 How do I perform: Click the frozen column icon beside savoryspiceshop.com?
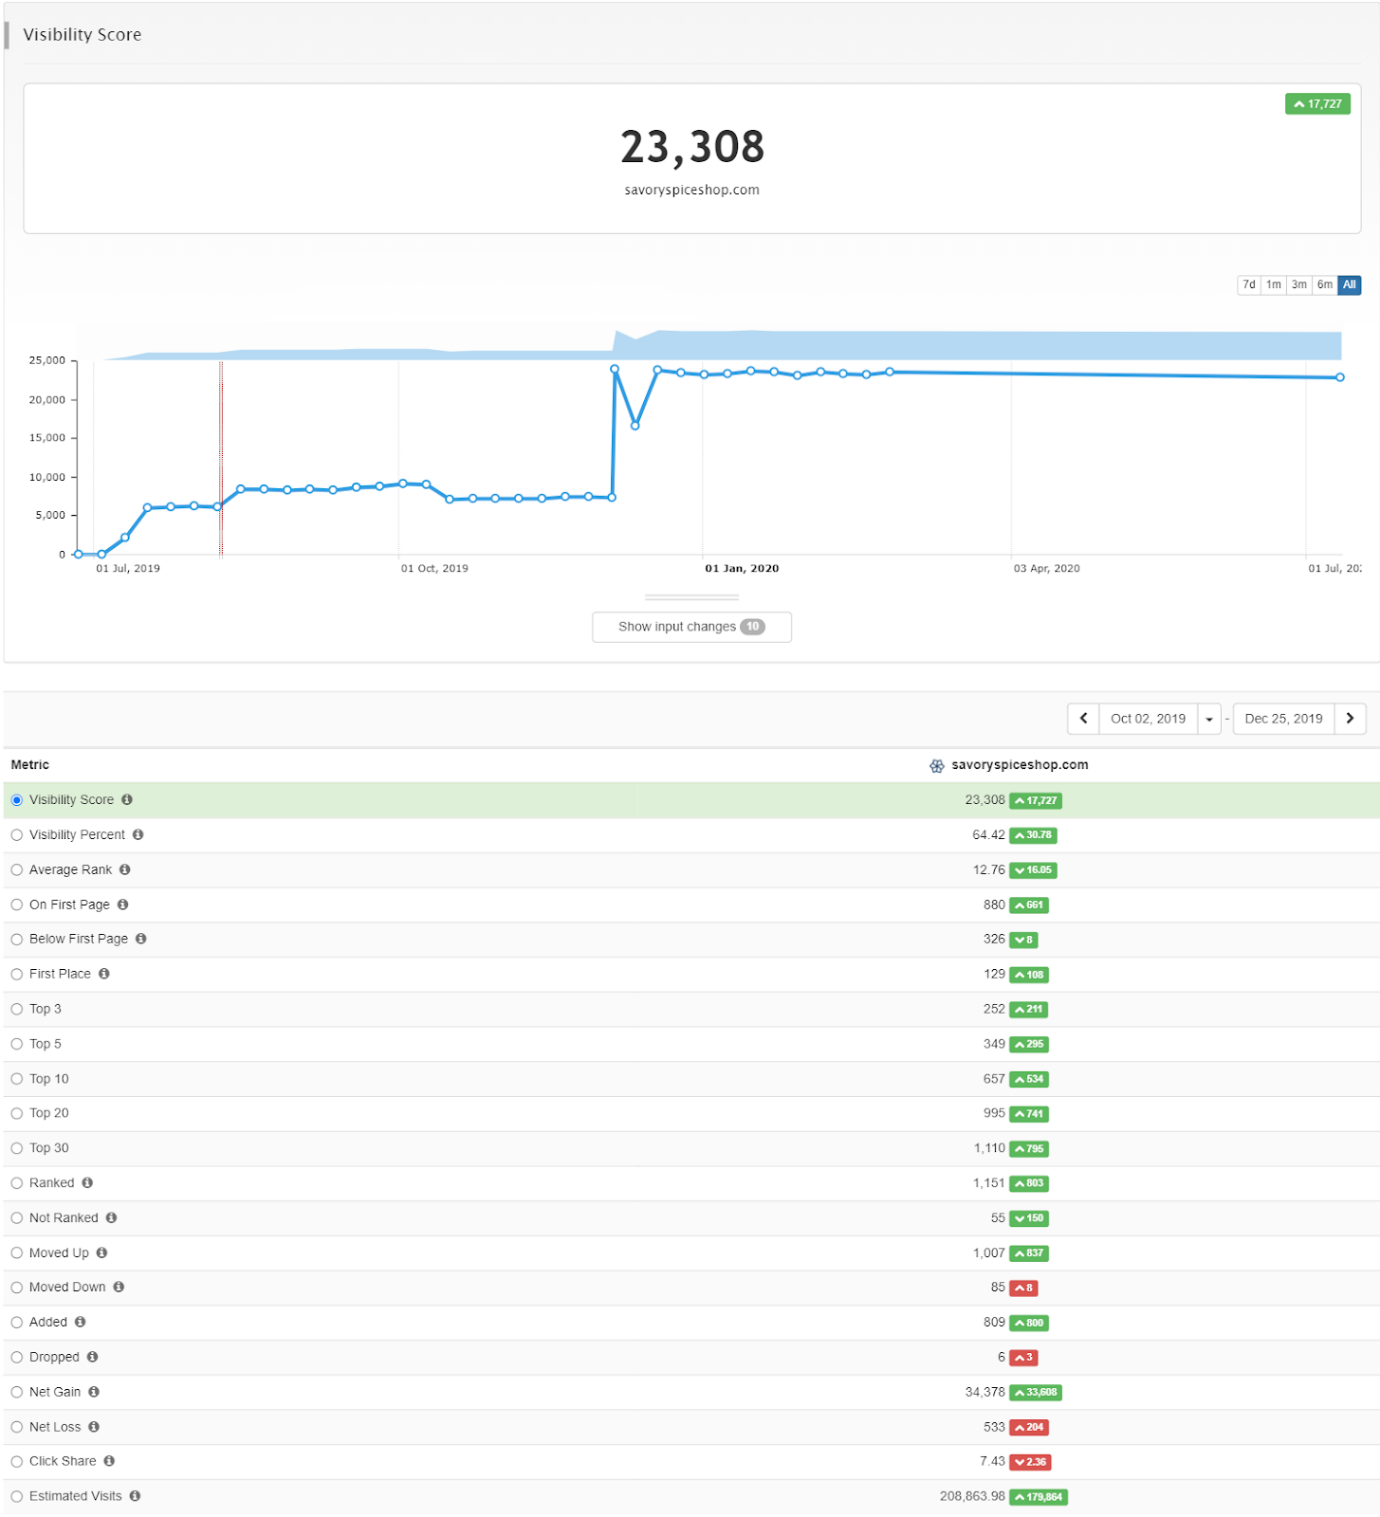click(x=937, y=765)
